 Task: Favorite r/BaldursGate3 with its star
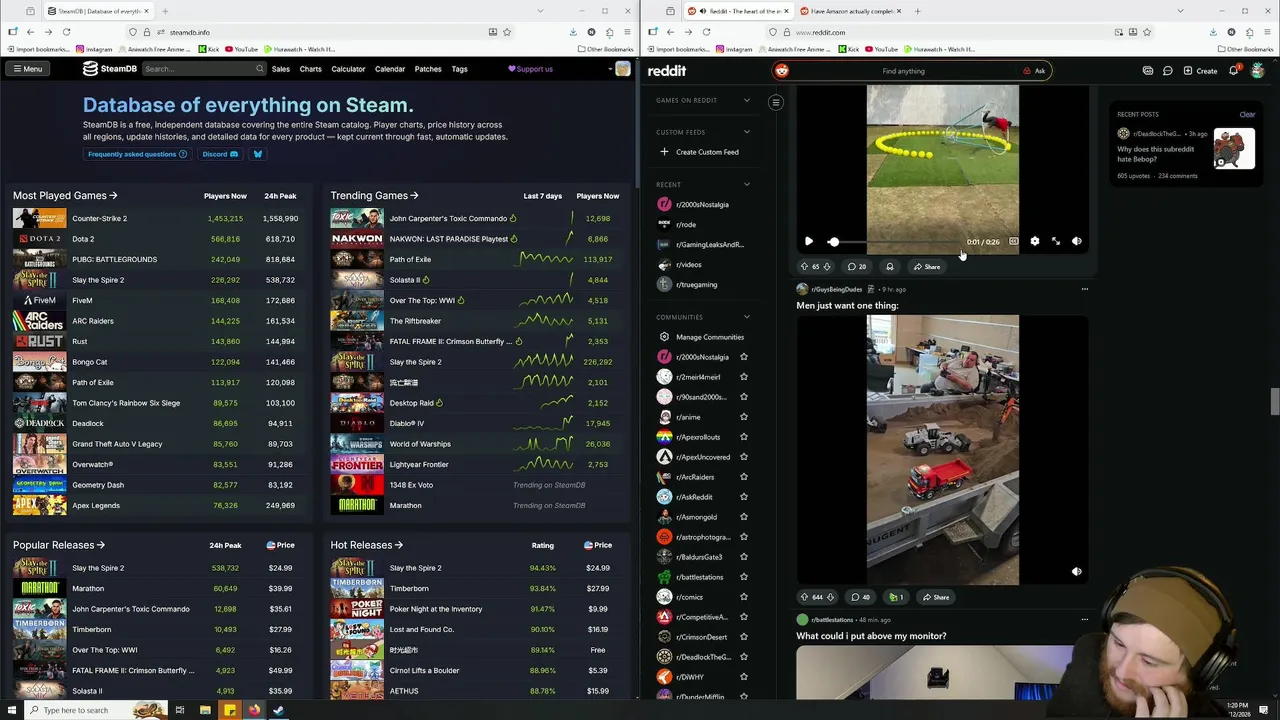pos(743,557)
